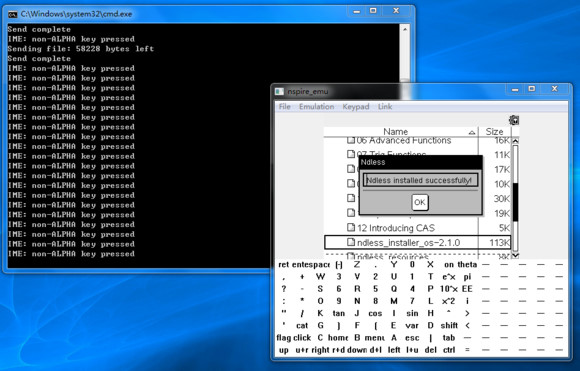
Task: Click OK in the Ndless dialog
Action: [419, 202]
